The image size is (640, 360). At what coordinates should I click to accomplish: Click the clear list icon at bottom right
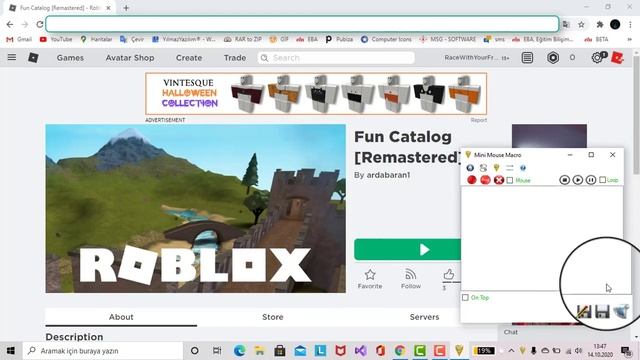(621, 311)
